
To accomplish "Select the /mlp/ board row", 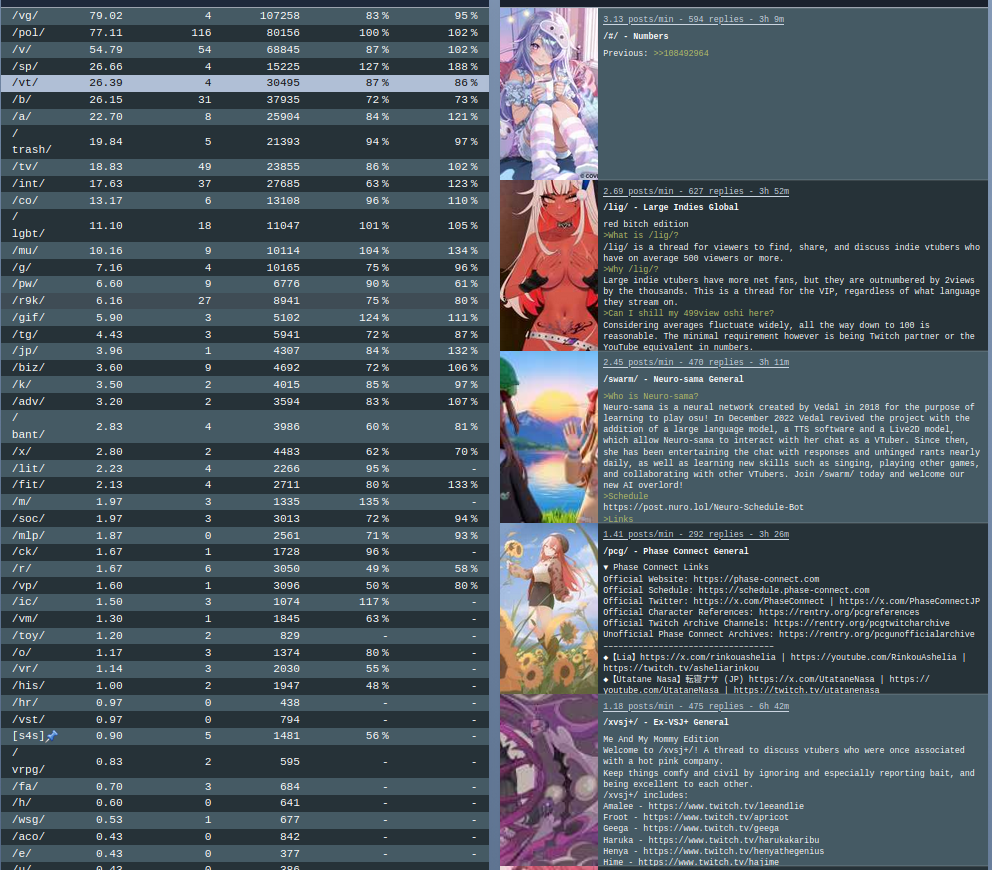I will [x=245, y=536].
